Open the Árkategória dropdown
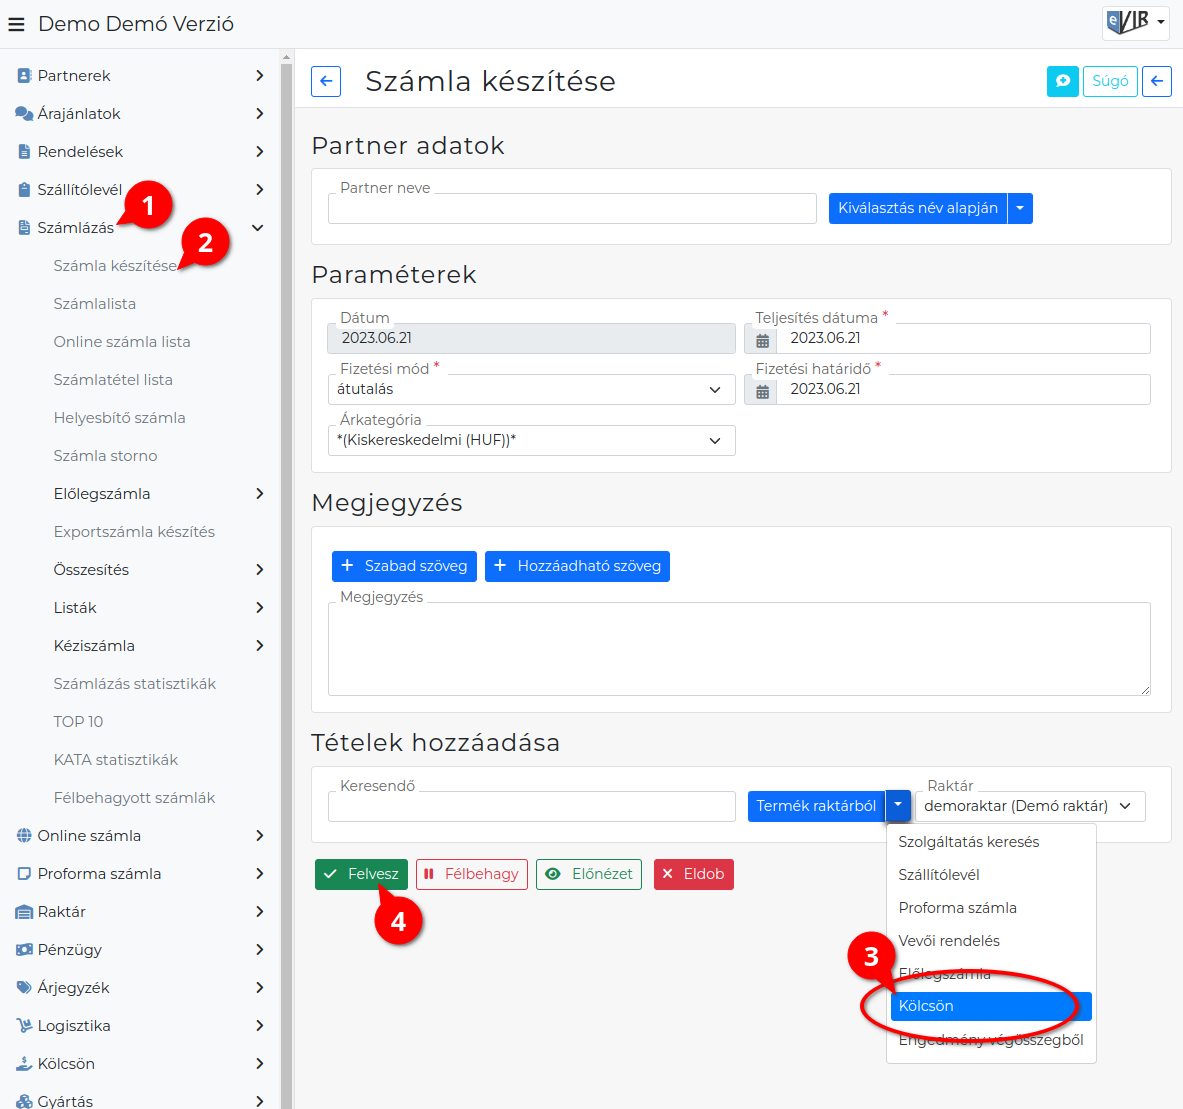The height and width of the screenshot is (1109, 1183). point(532,441)
